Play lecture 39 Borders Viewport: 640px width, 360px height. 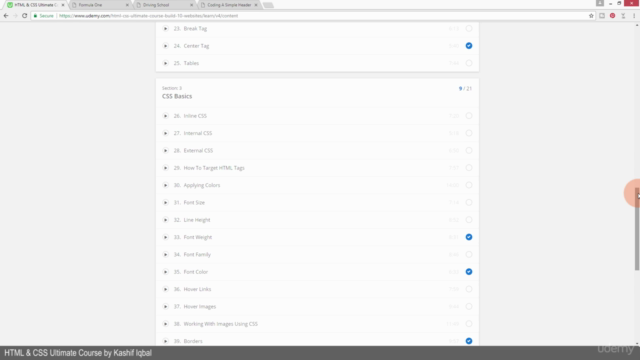point(165,341)
